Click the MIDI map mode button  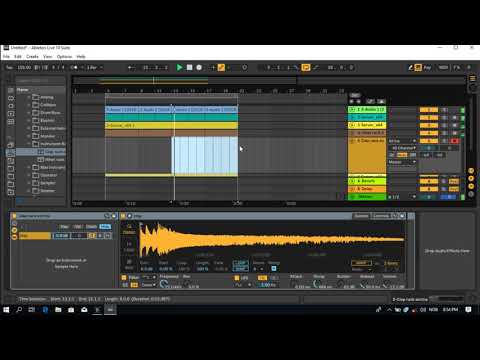(443, 68)
